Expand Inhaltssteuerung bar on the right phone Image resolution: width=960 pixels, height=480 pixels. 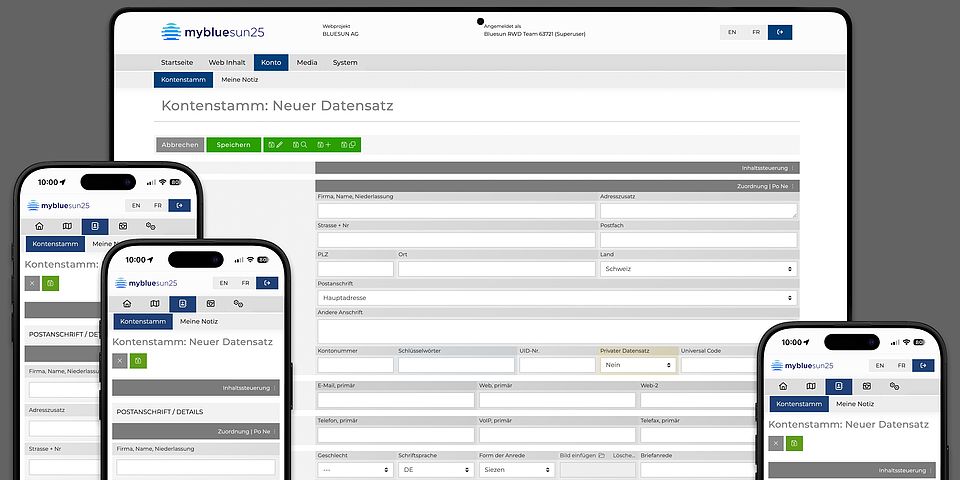coord(852,470)
